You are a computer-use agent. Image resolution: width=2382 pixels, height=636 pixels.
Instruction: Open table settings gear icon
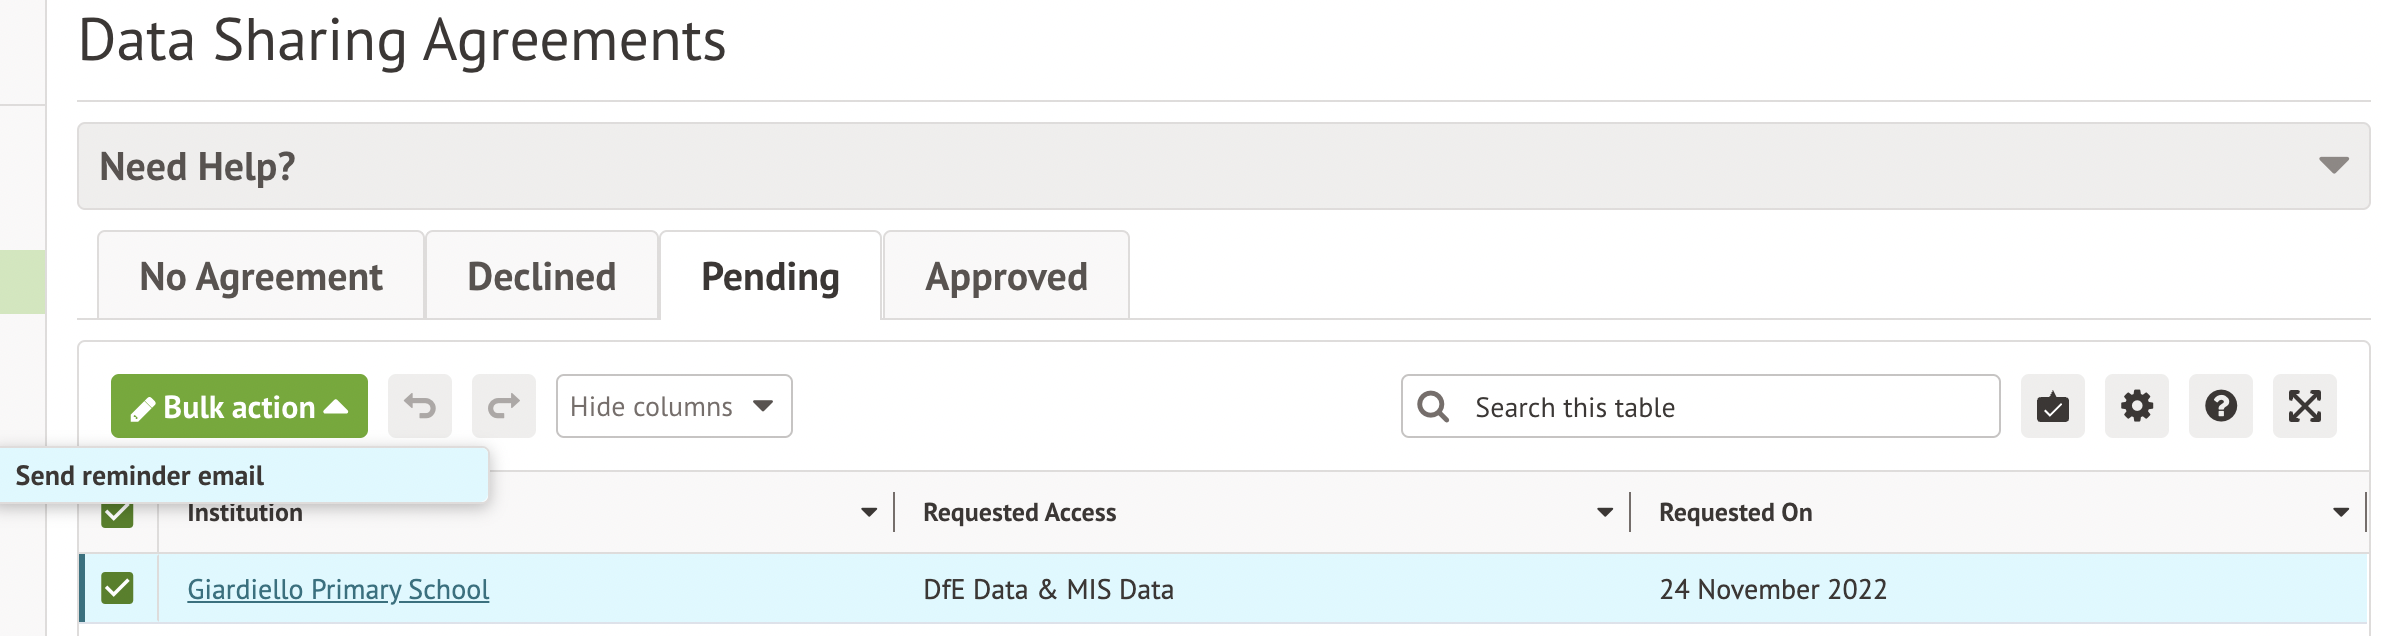click(x=2136, y=406)
